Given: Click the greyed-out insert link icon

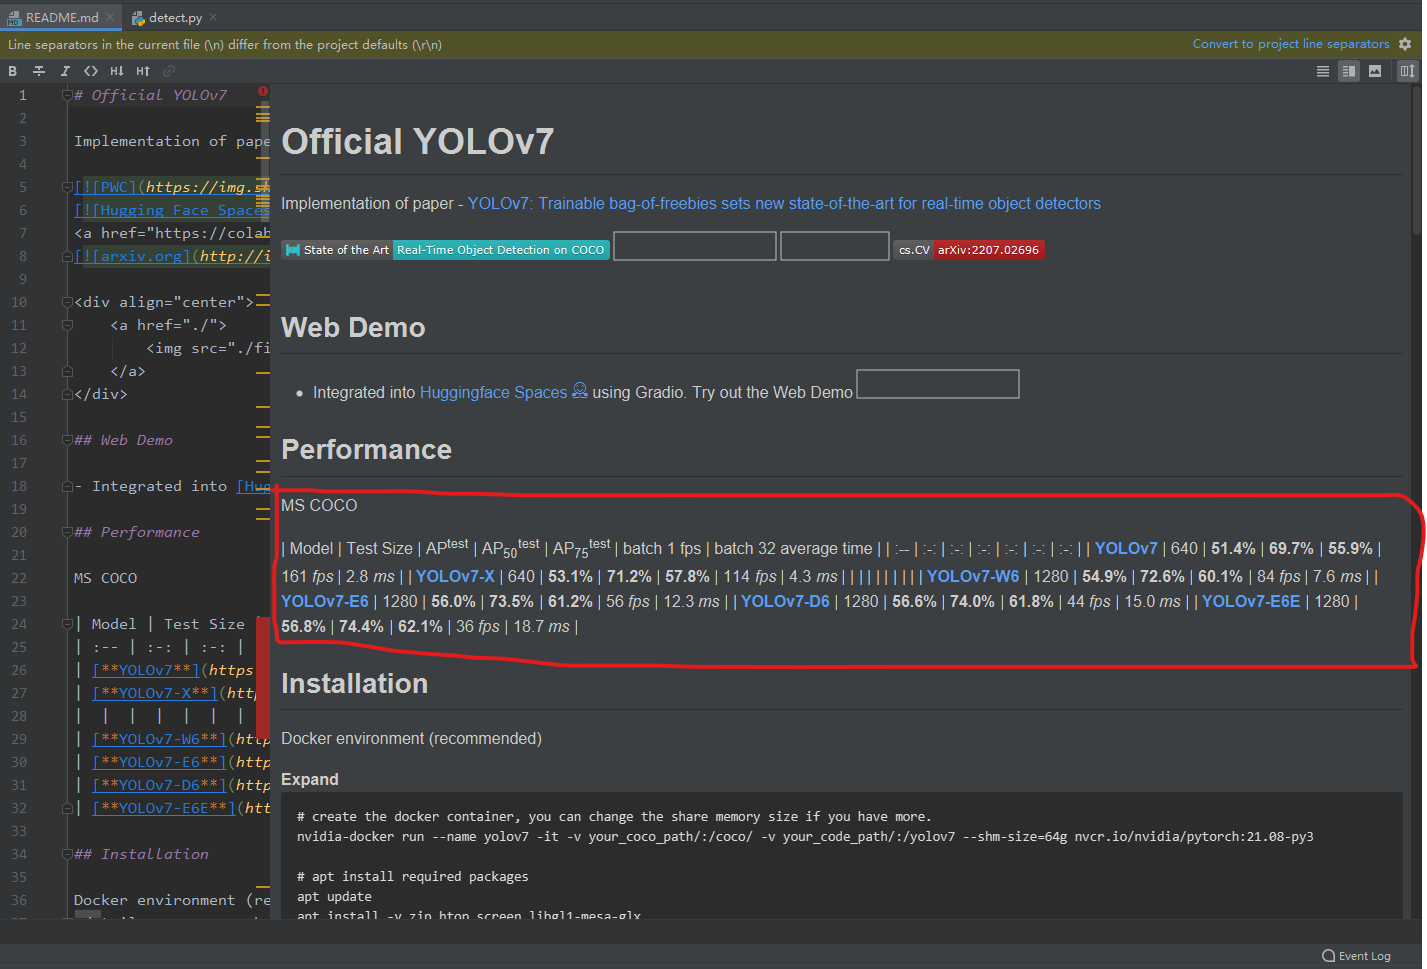Looking at the screenshot, I should (x=169, y=71).
